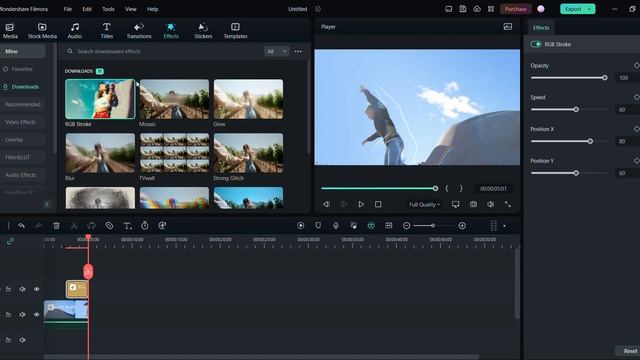Open the Full Quality dropdown
640x360 pixels.
424,204
